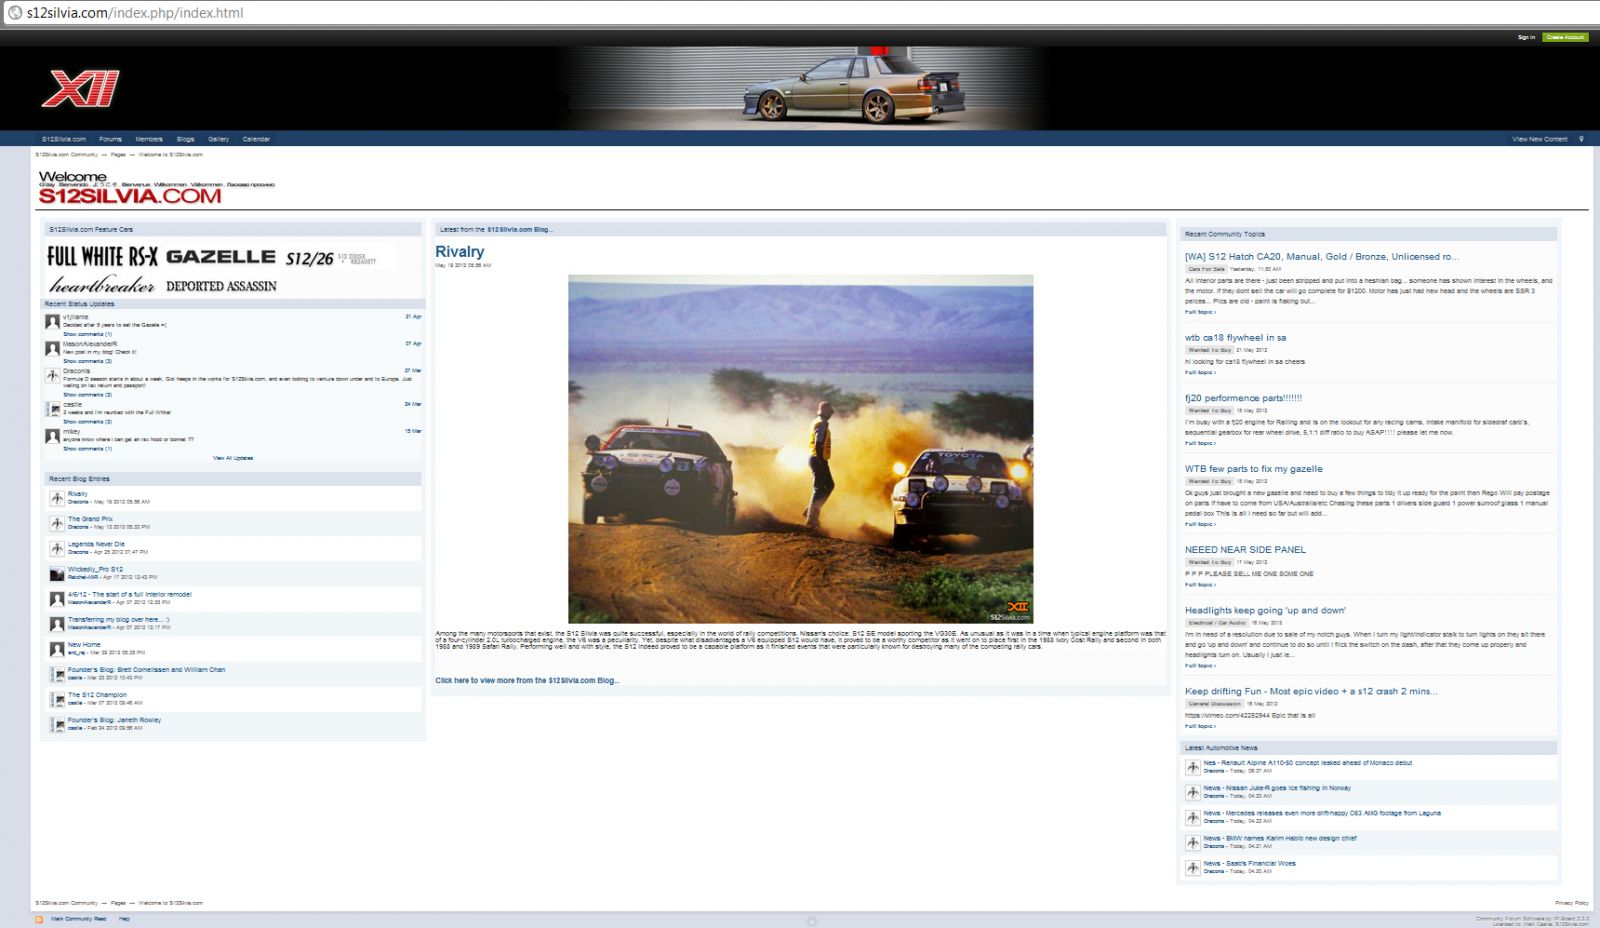
Task: Click Mark Community Read in footer
Action: pos(78,918)
